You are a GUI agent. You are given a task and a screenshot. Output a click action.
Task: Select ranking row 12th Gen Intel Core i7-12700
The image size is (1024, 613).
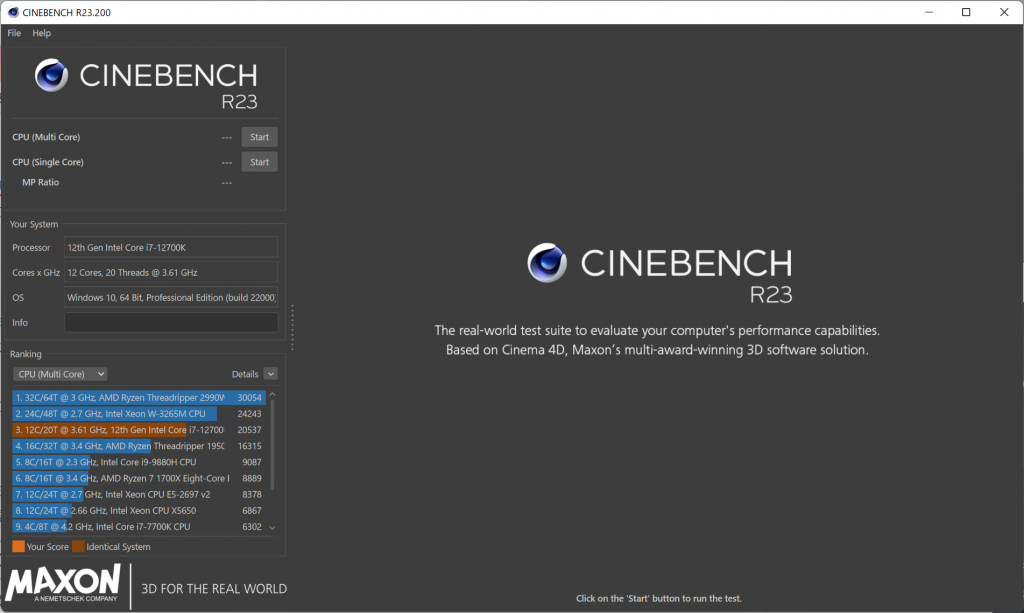tap(138, 430)
